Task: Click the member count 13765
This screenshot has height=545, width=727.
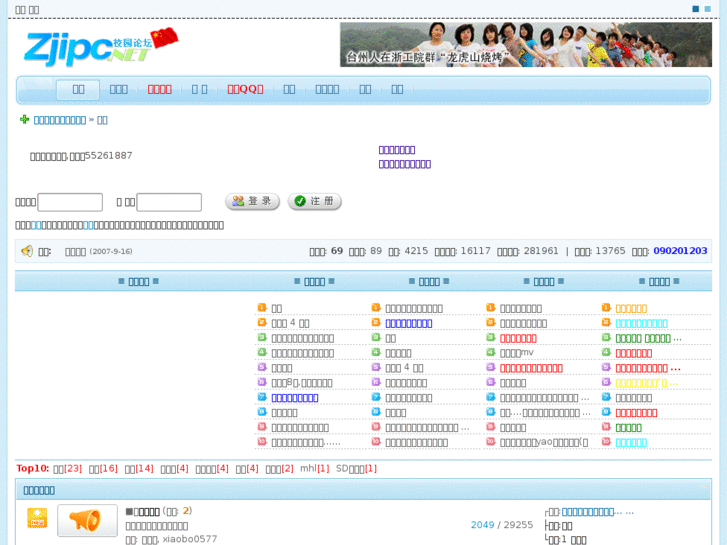Action: (x=610, y=251)
